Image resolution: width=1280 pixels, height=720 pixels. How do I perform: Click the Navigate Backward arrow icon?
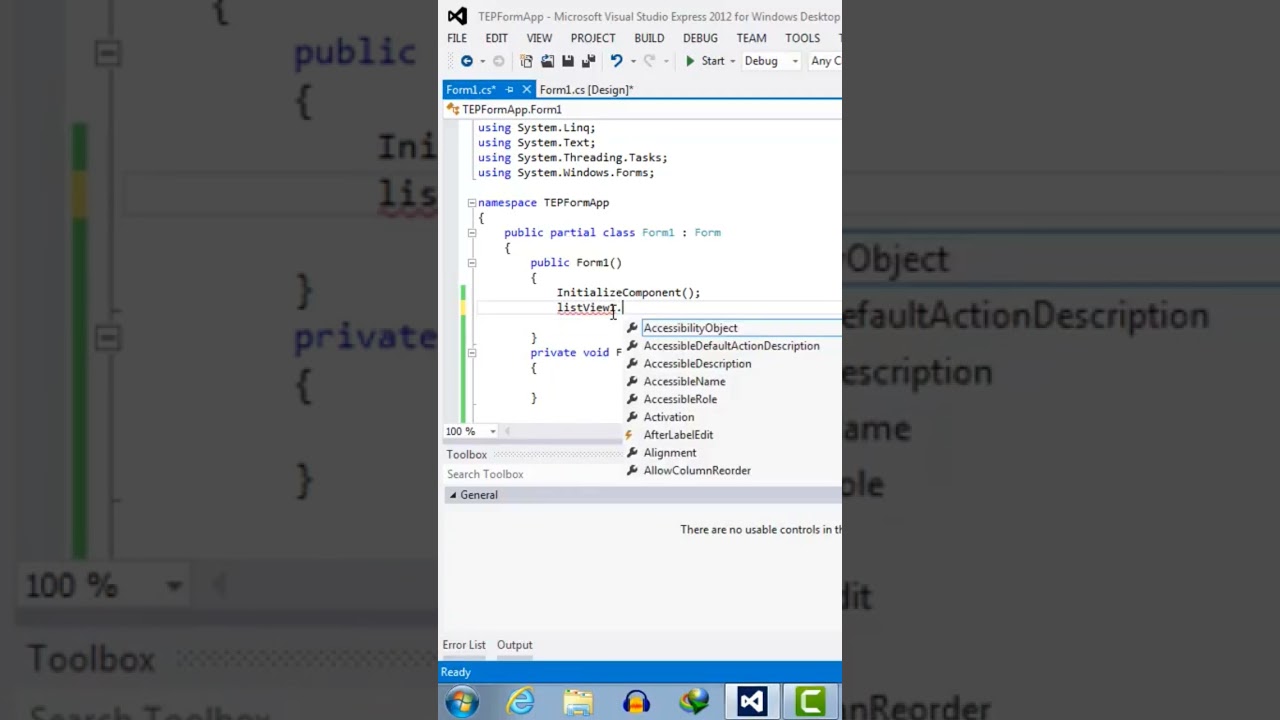466,61
